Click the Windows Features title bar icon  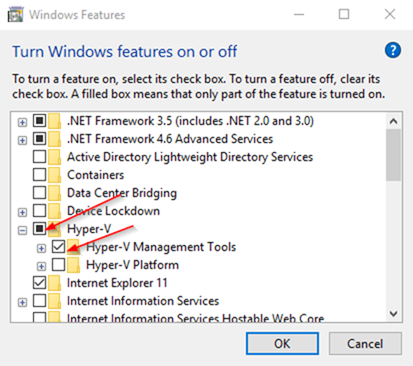click(16, 15)
